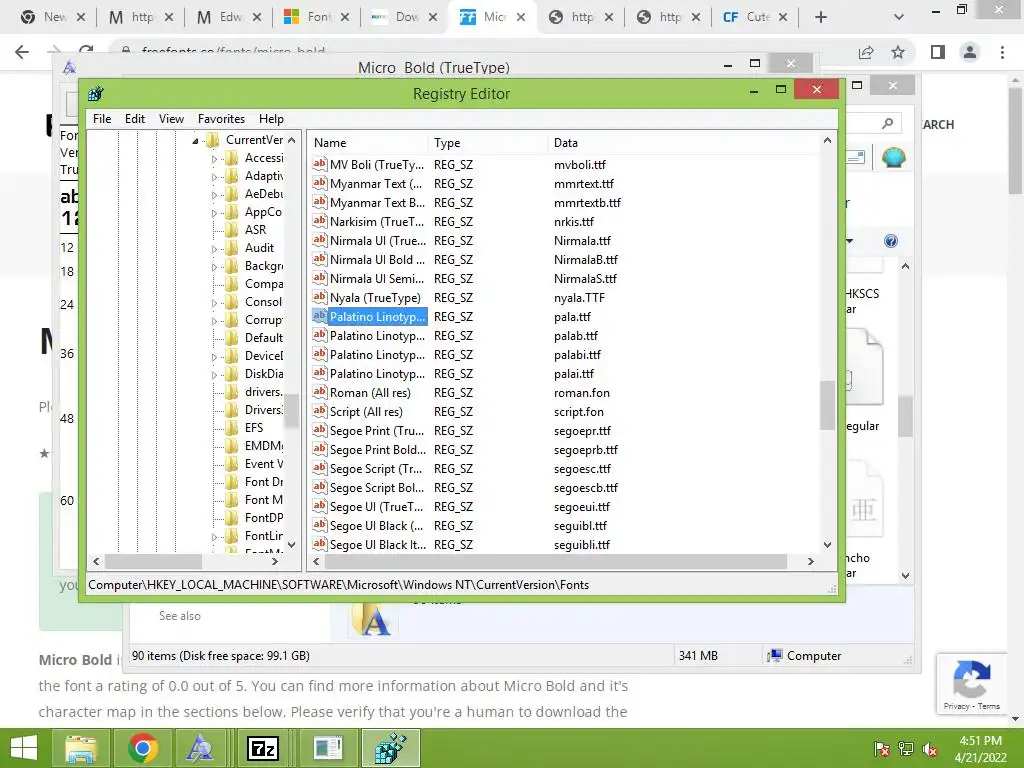
Task: Open the Edit menu in Registry Editor
Action: pos(135,119)
